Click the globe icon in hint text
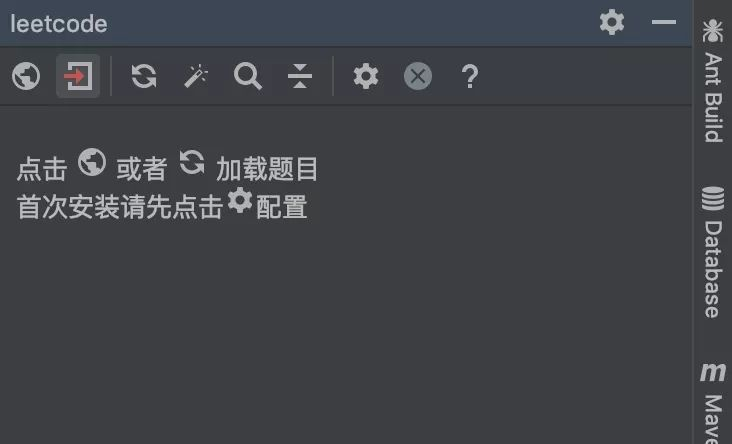Viewport: 732px width, 444px height. [92, 162]
